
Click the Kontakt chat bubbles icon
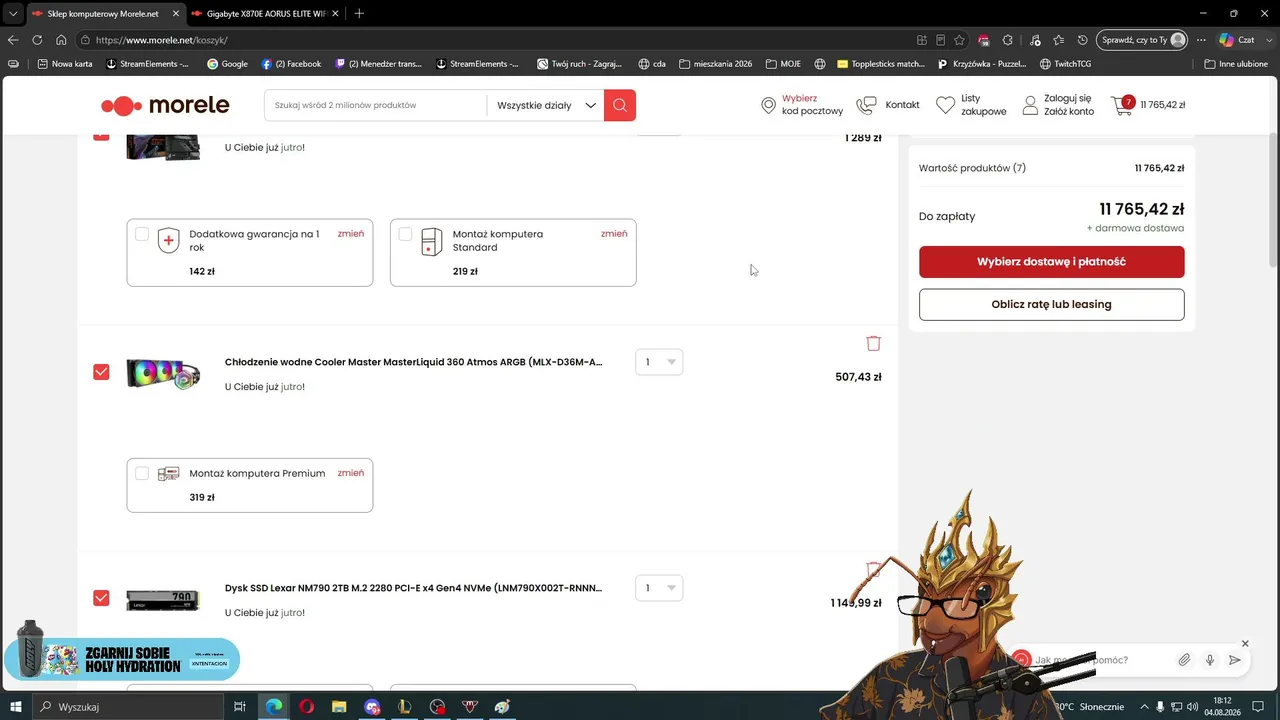tap(866, 105)
